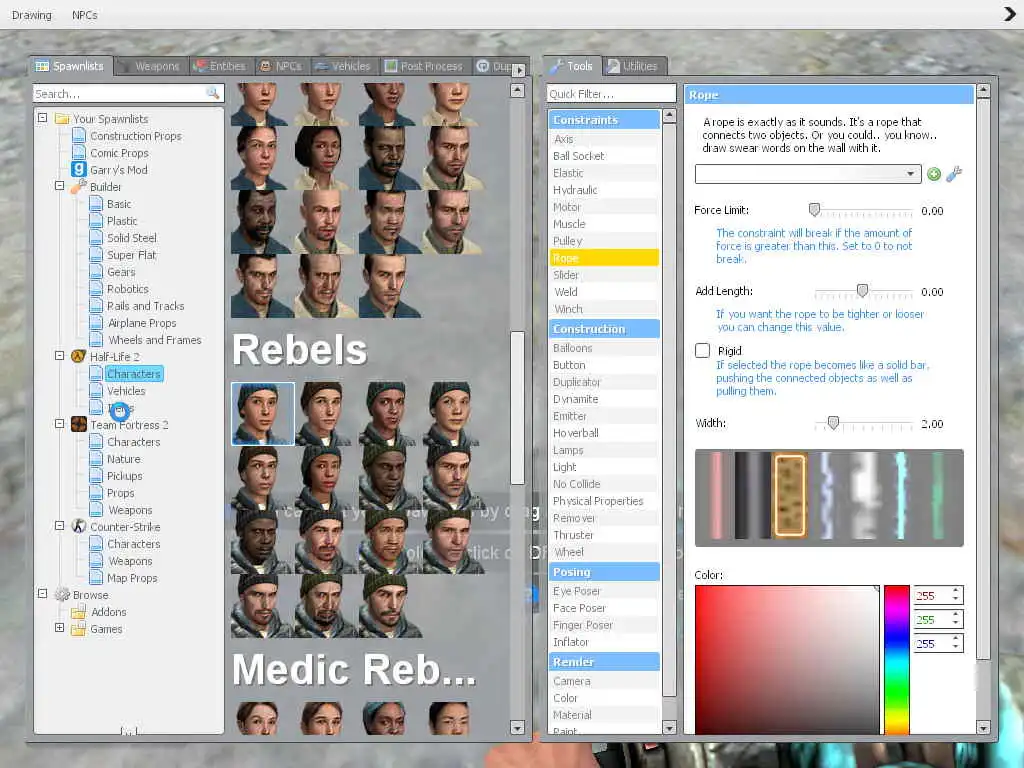
Task: Focus the Quick Filter field
Action: coord(611,93)
